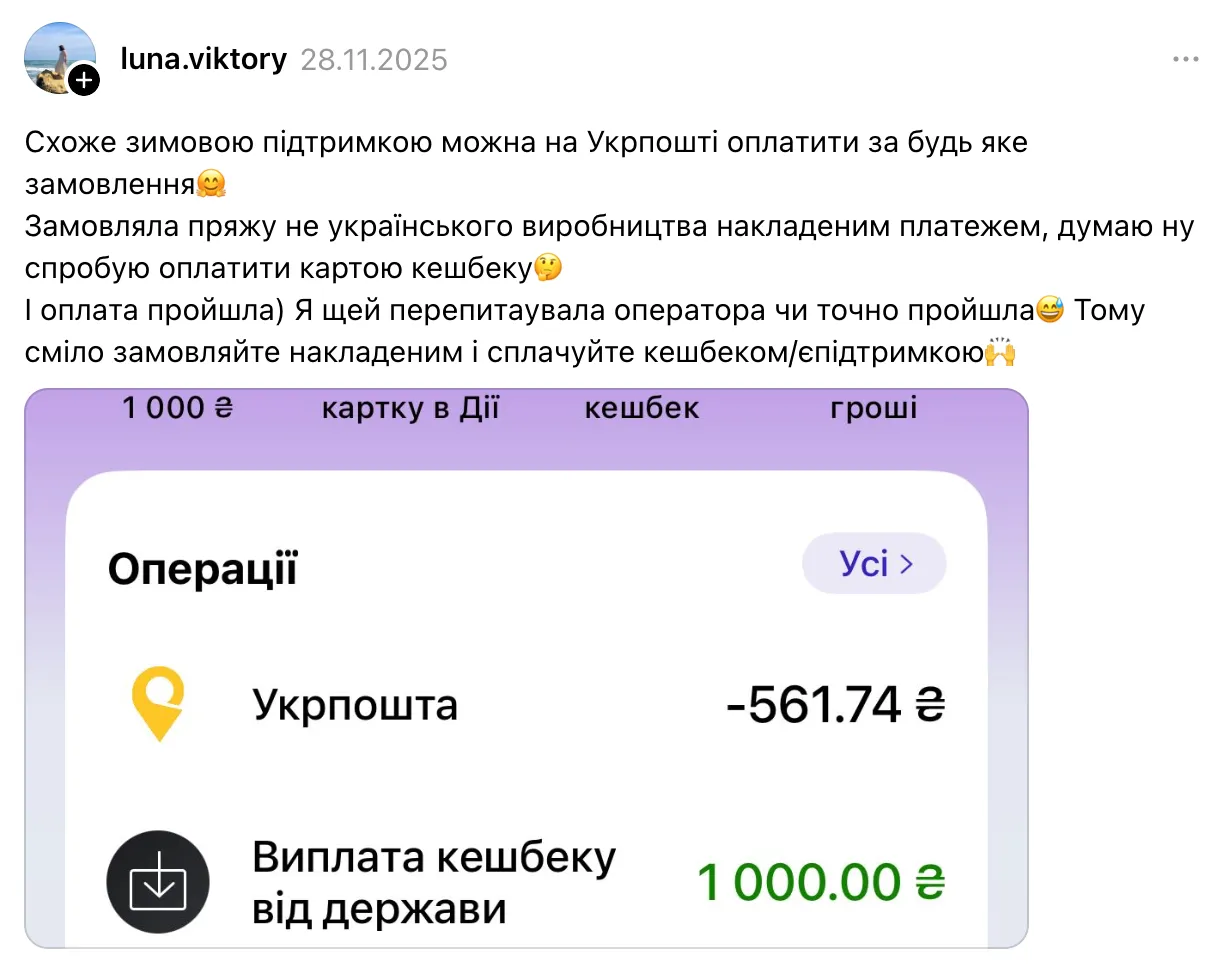This screenshot has height=970, width=1220.
Task: Expand all operations via Усі control
Action: pyautogui.click(x=874, y=563)
